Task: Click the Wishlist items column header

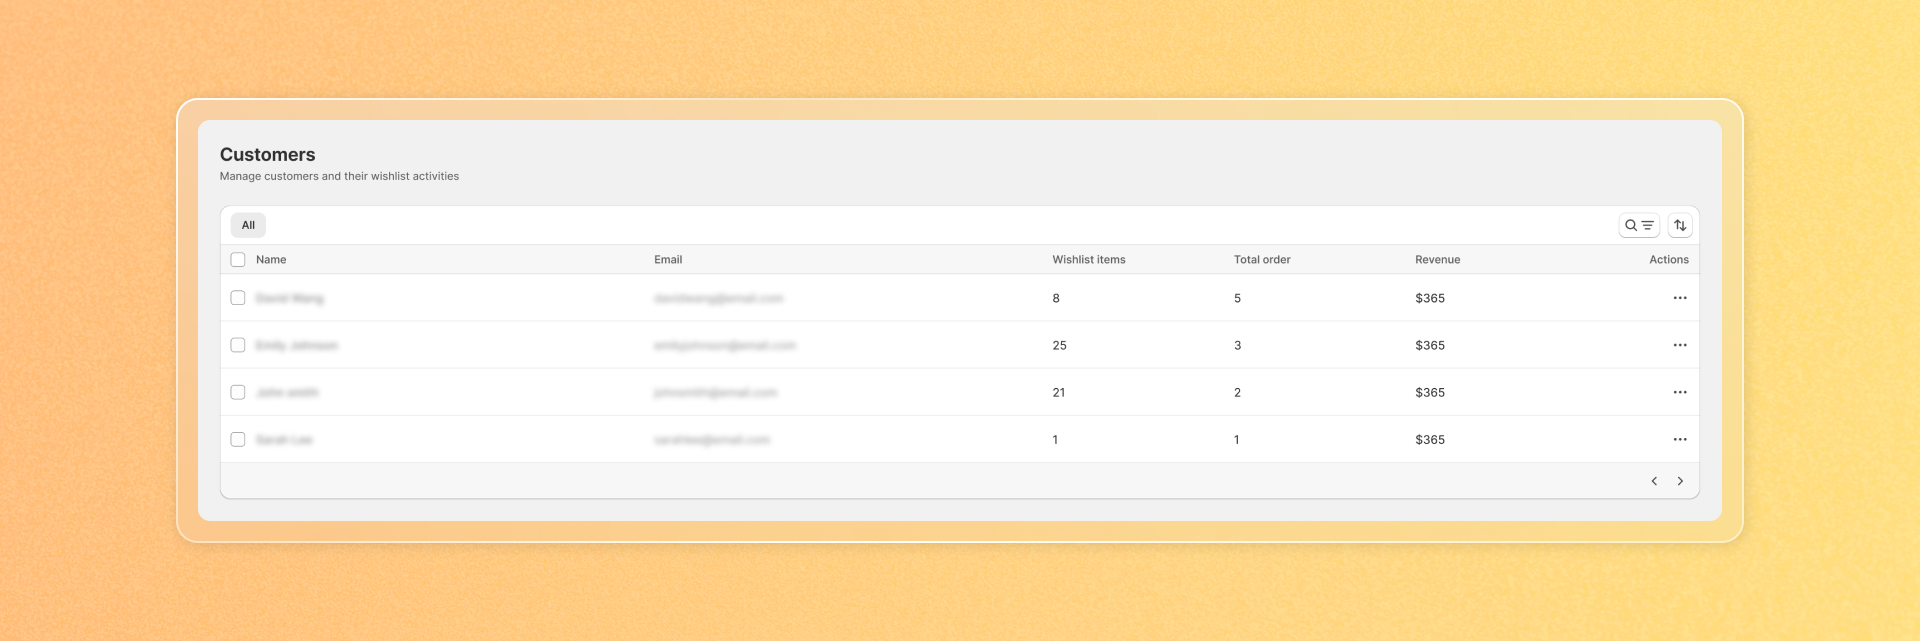Action: click(x=1089, y=259)
